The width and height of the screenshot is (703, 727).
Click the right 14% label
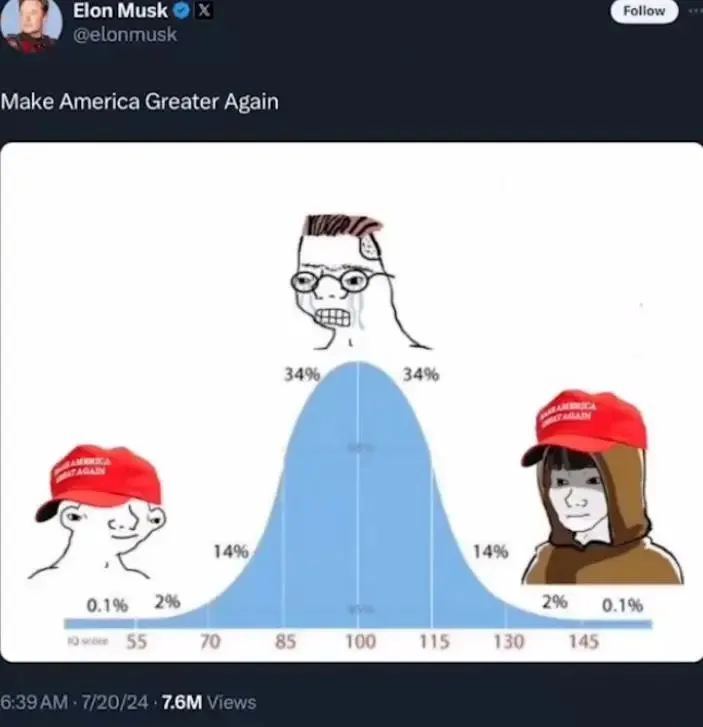point(491,552)
